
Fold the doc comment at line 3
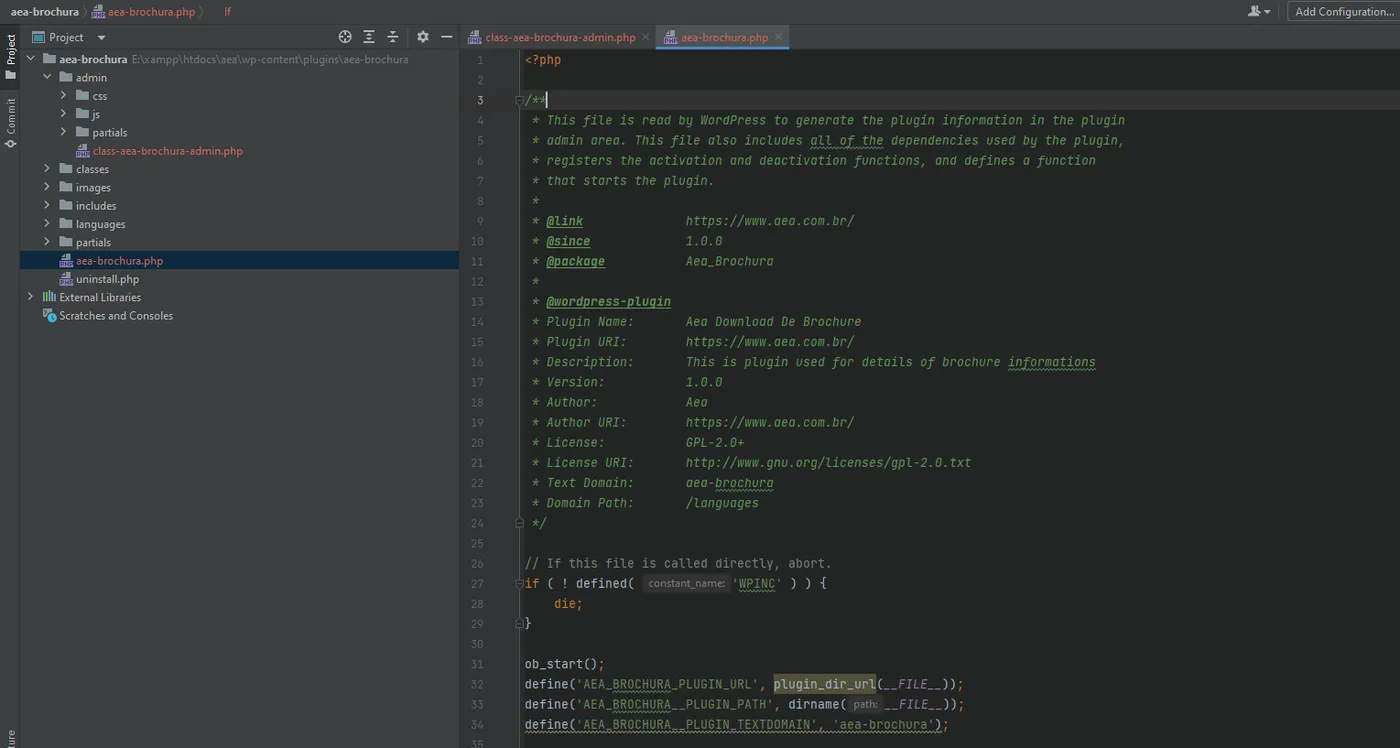coord(519,100)
